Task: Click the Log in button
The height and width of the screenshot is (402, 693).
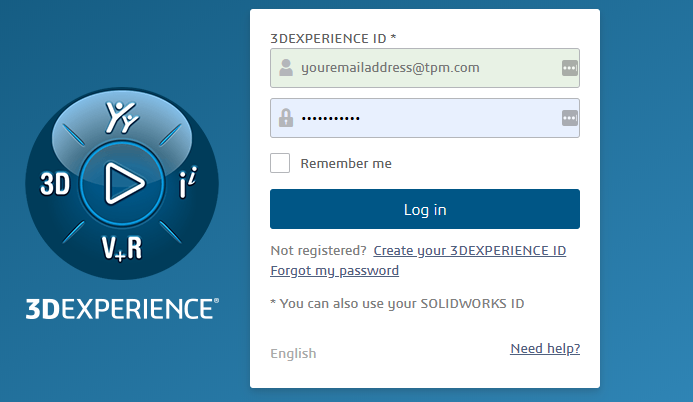Action: point(425,209)
